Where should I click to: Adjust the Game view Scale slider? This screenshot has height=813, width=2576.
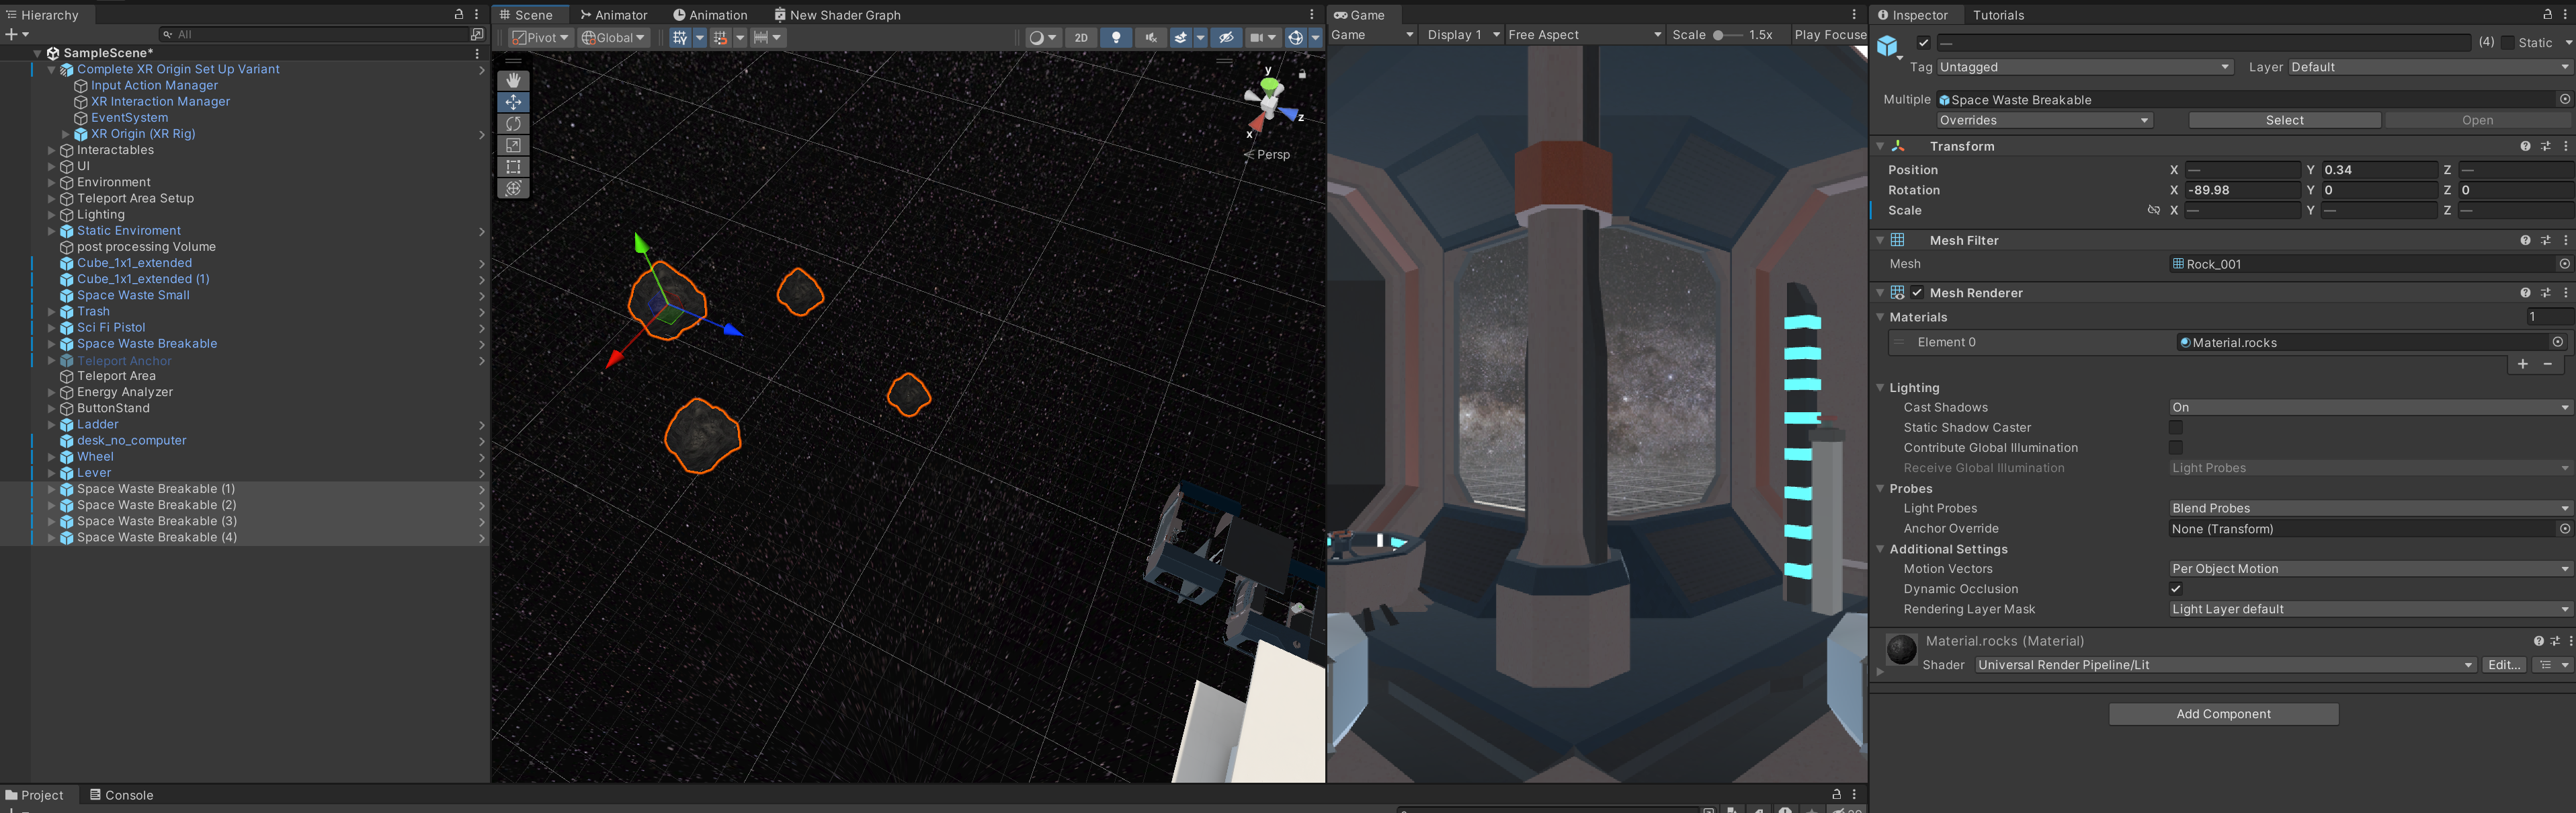[x=1719, y=35]
